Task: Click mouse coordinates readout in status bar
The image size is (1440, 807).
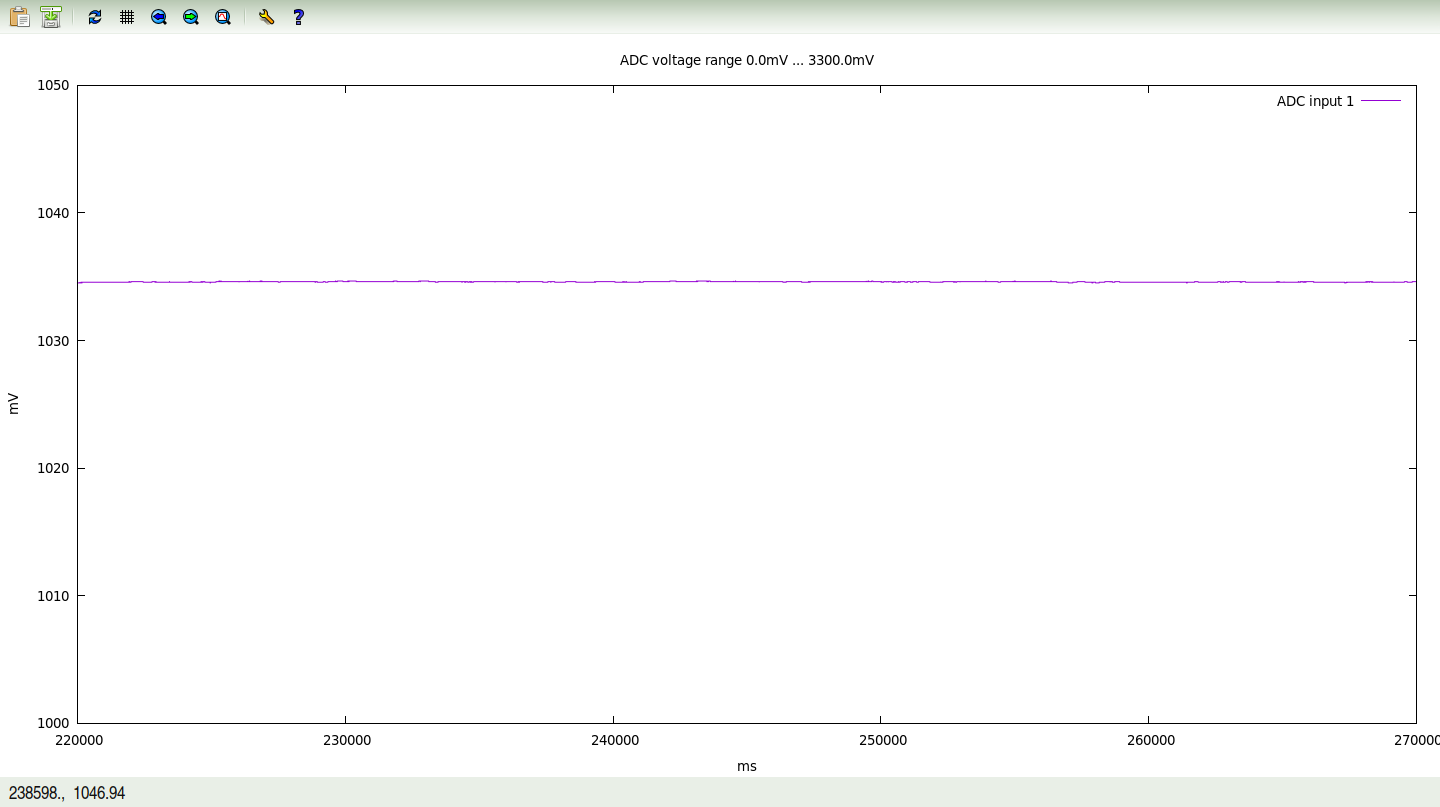Action: (67, 793)
